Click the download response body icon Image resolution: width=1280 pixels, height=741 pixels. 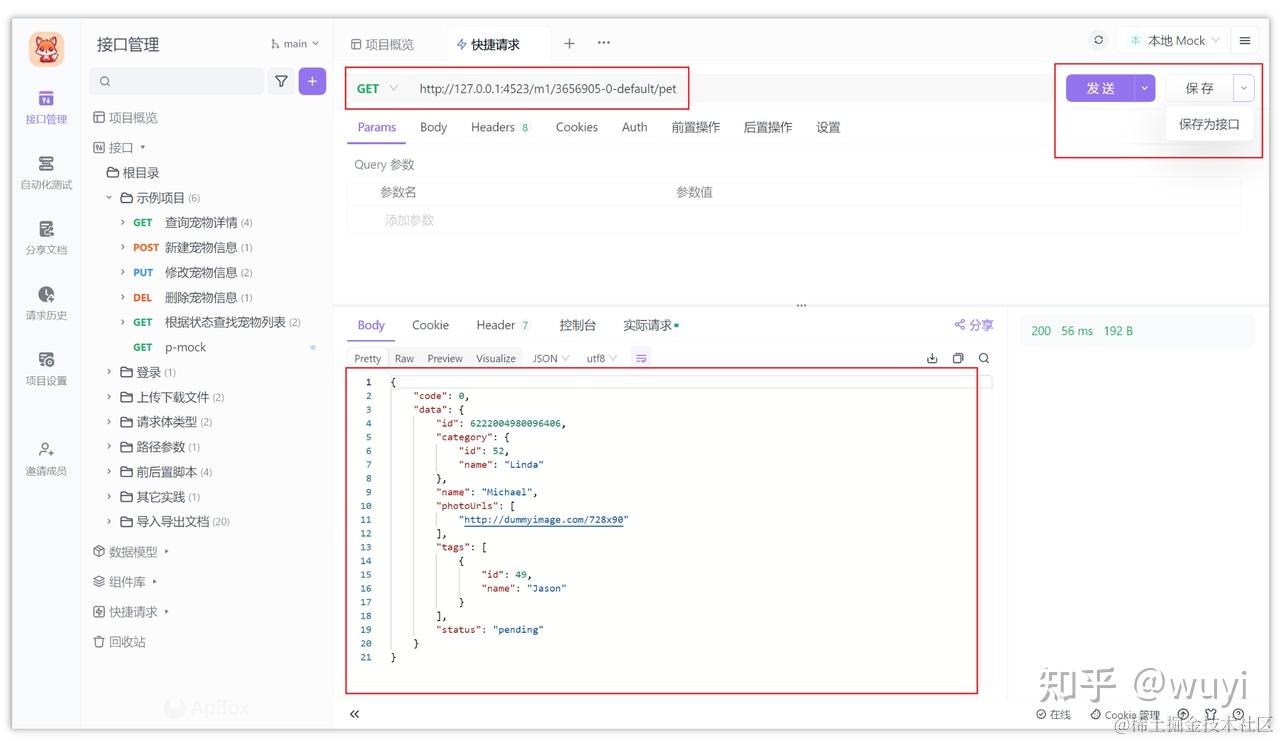tap(932, 357)
